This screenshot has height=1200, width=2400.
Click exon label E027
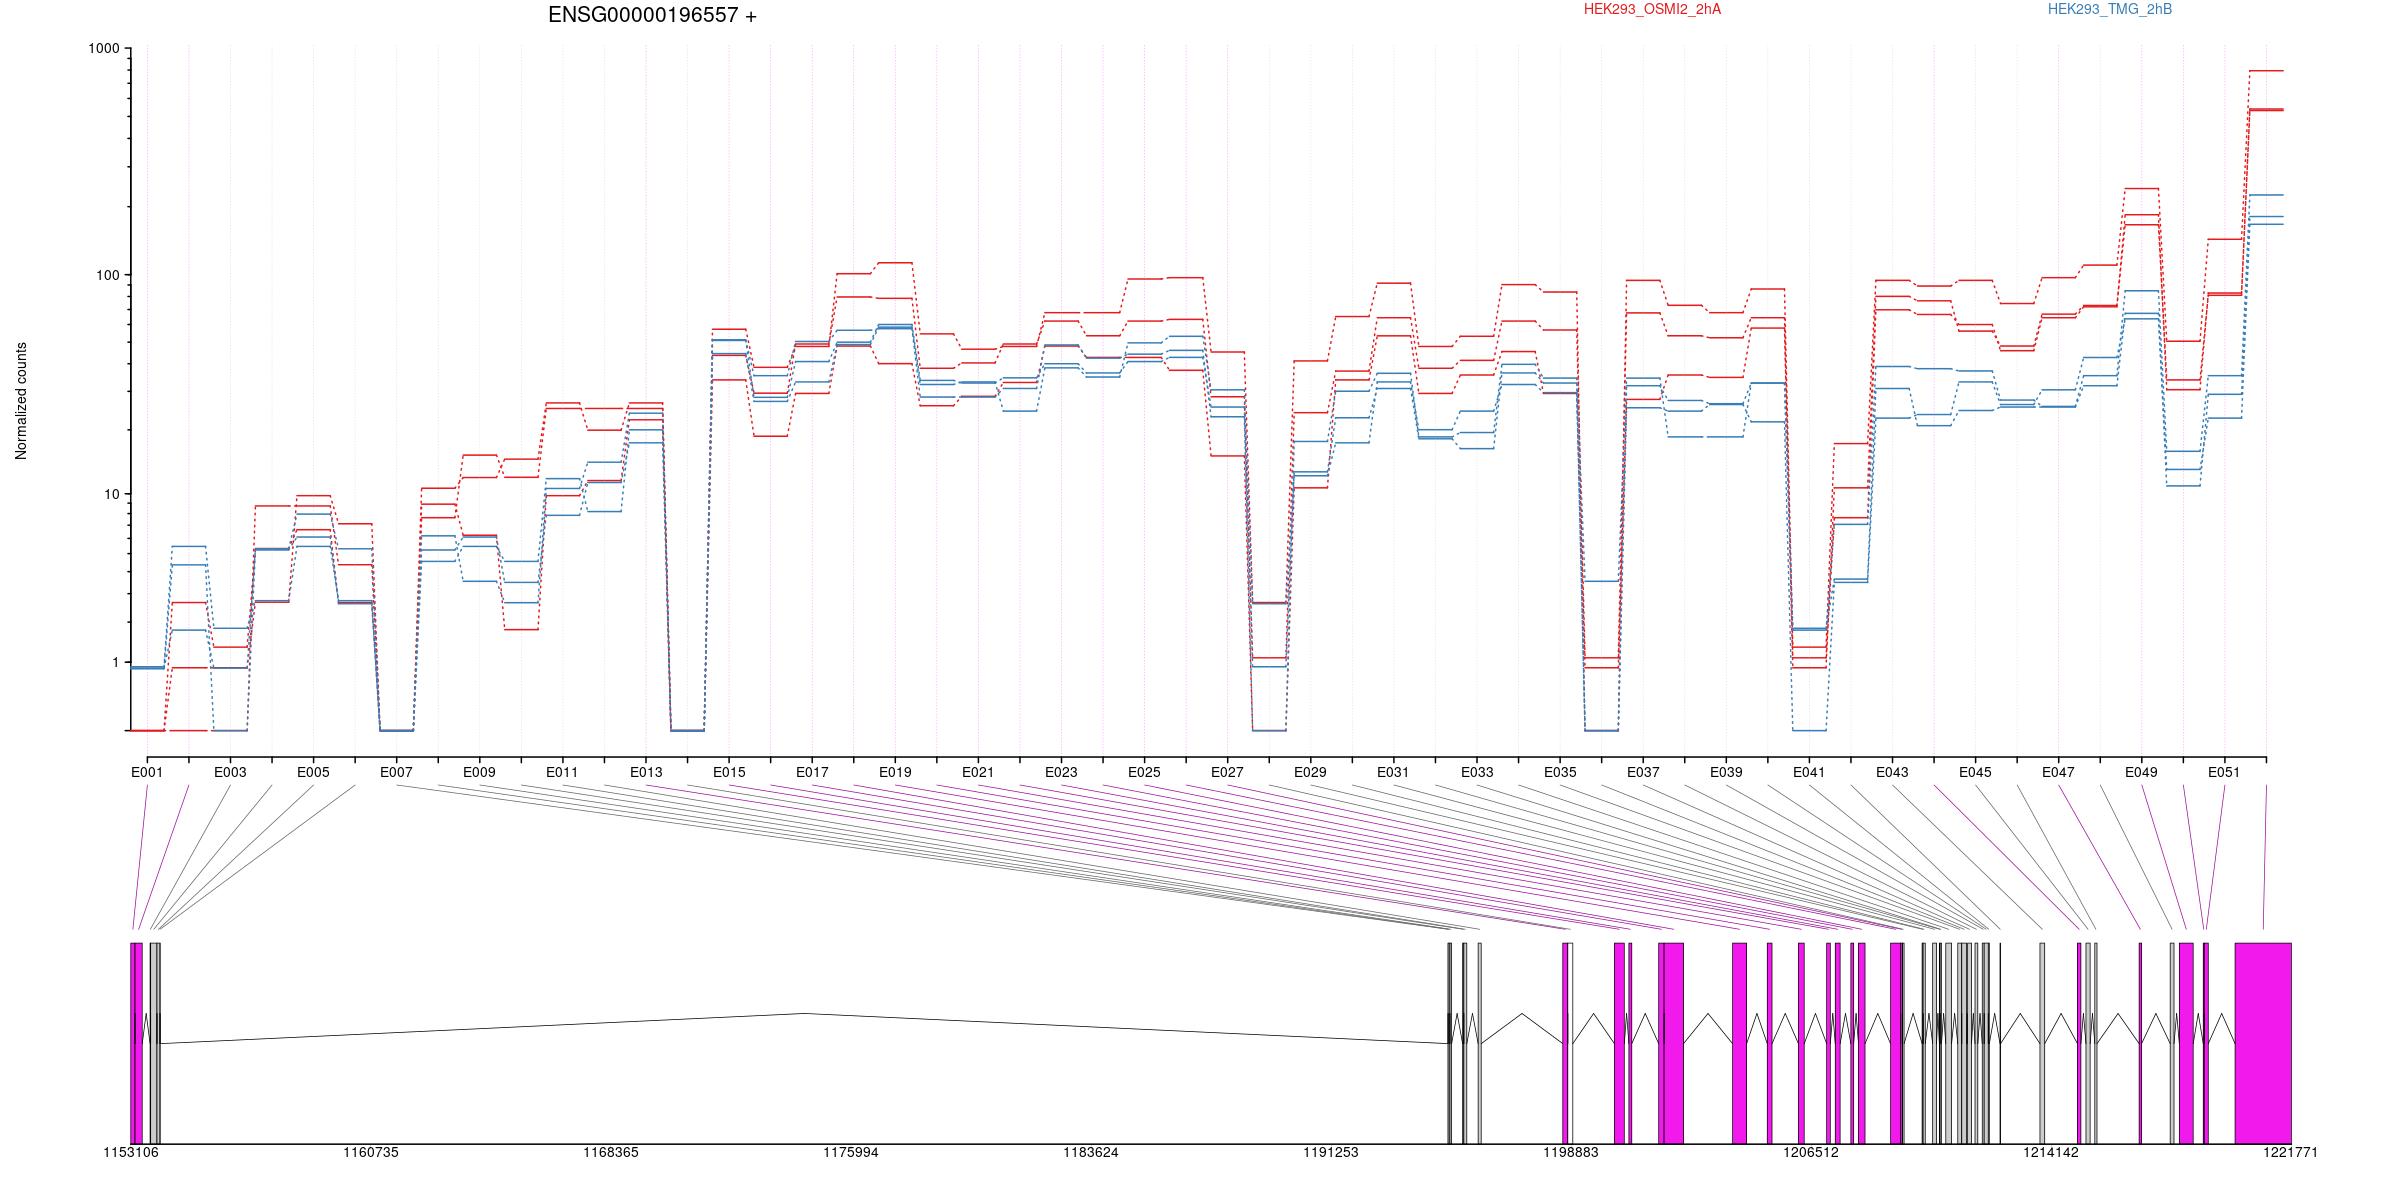pyautogui.click(x=1227, y=772)
